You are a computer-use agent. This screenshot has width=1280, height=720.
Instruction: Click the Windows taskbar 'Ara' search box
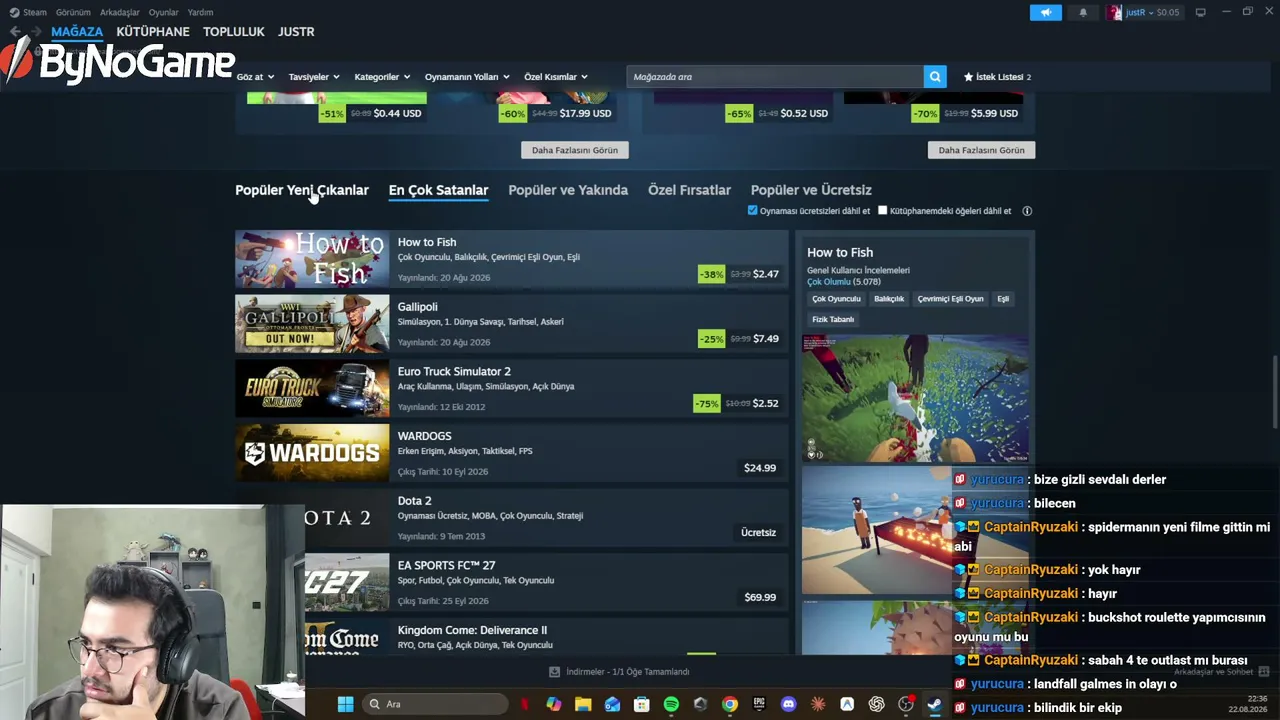tap(436, 704)
